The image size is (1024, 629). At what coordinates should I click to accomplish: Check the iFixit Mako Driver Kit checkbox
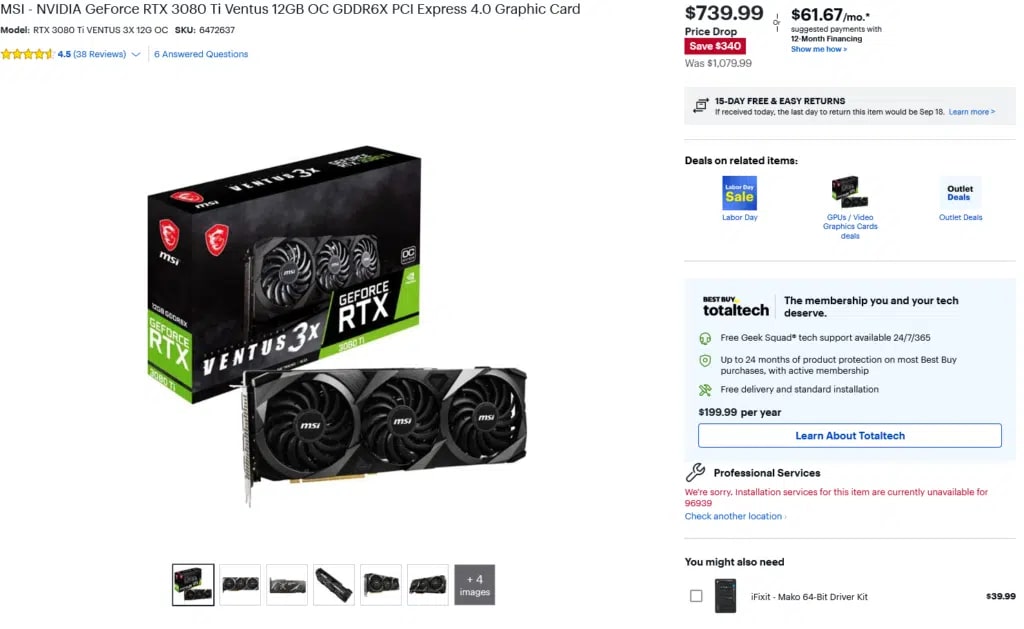(696, 596)
